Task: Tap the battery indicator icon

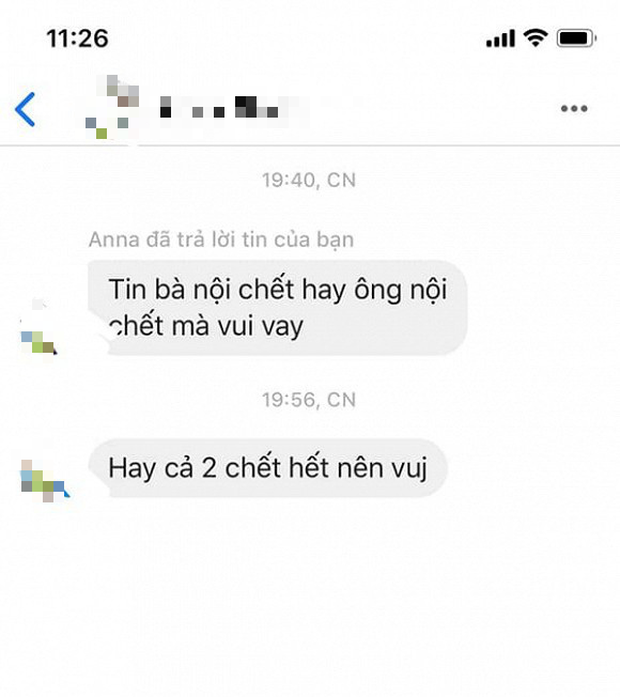Action: (576, 38)
